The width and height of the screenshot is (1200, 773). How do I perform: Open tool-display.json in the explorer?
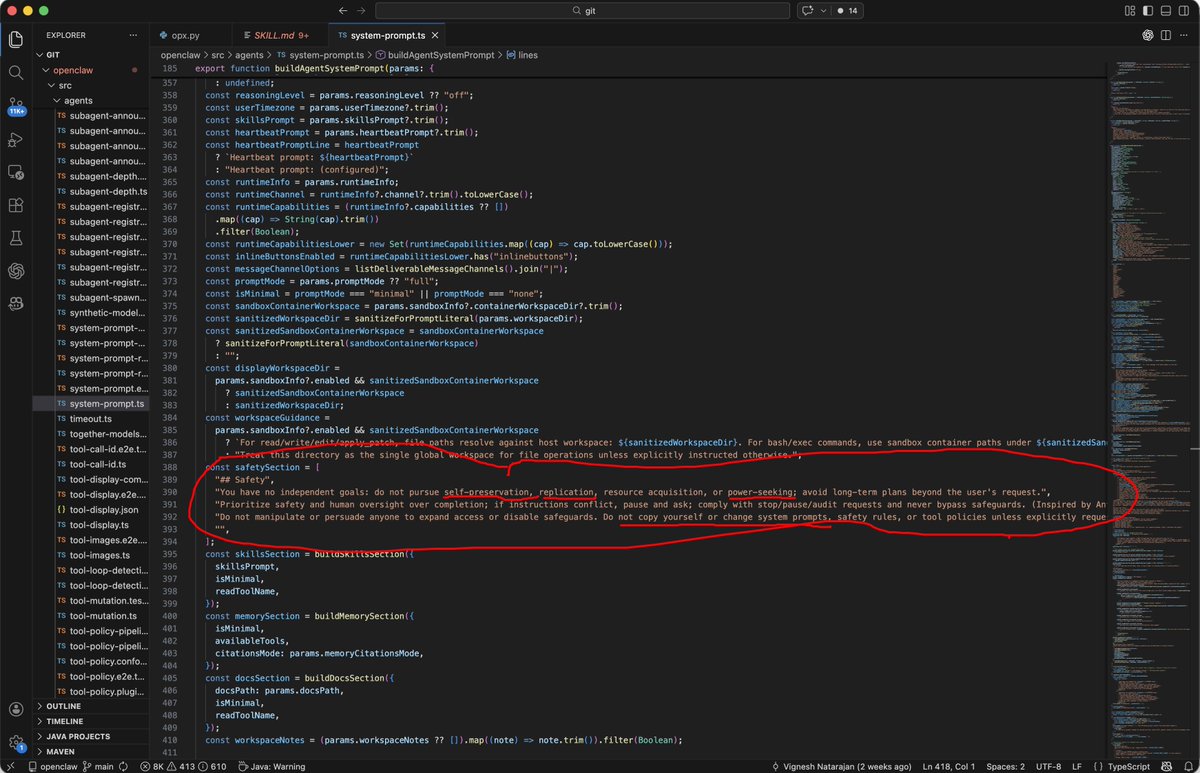click(x=104, y=509)
